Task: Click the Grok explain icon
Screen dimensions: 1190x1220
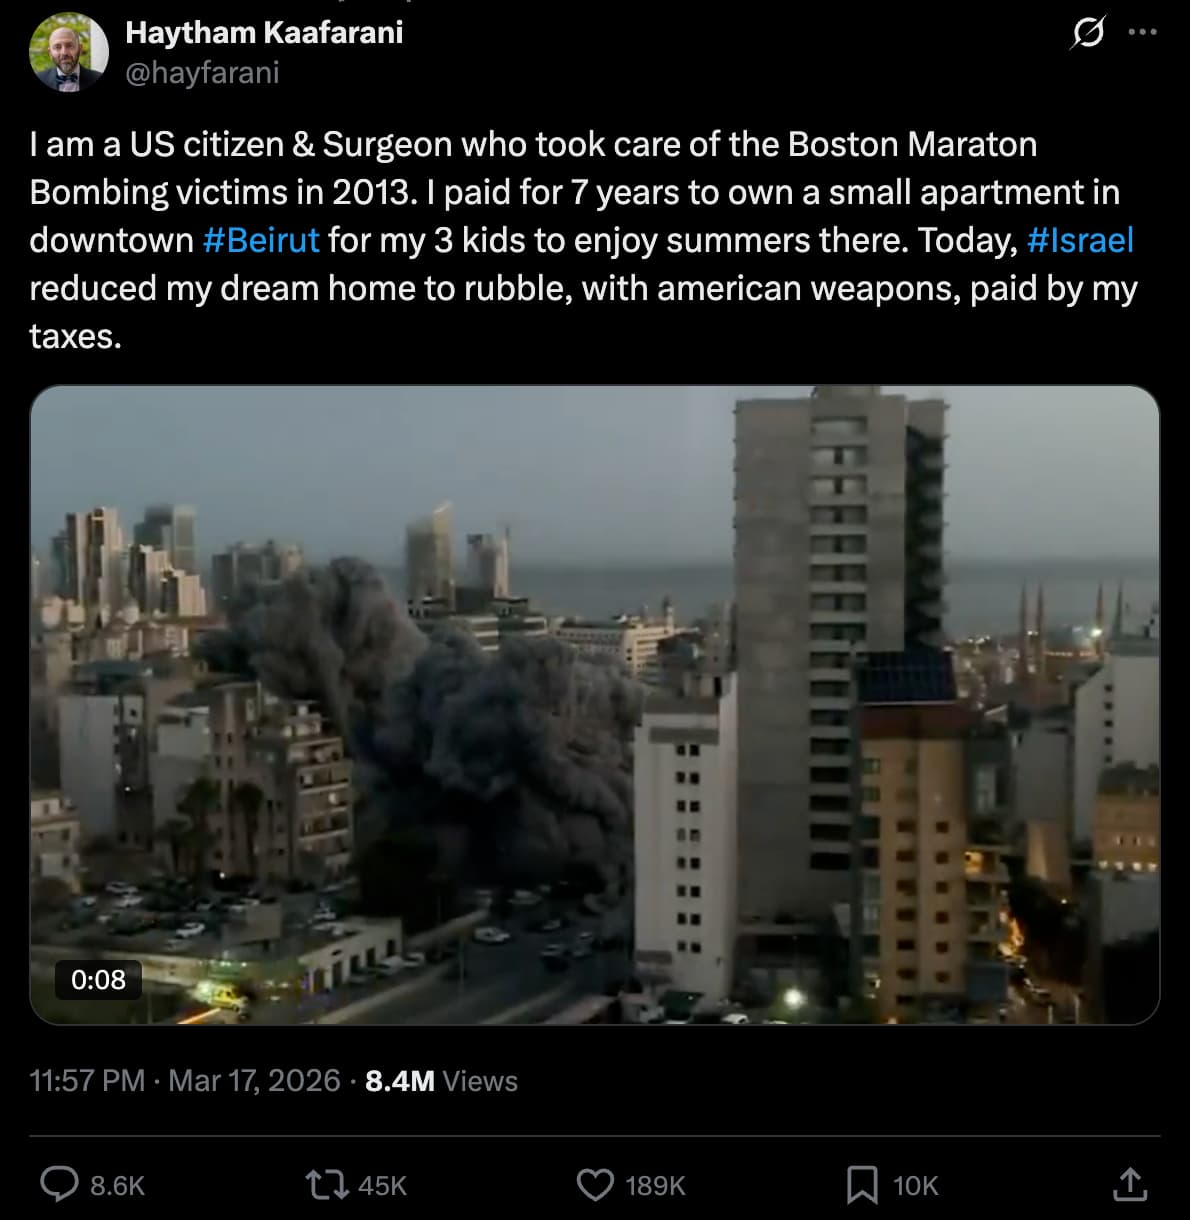Action: [x=1087, y=34]
